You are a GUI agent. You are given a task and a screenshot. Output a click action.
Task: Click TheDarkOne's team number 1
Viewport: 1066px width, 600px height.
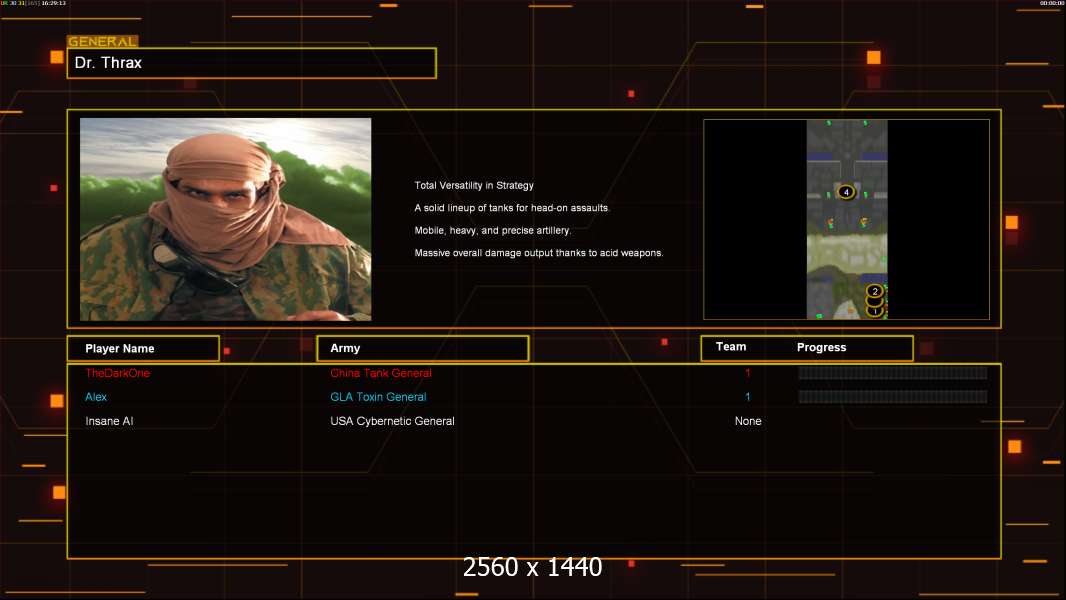(747, 373)
